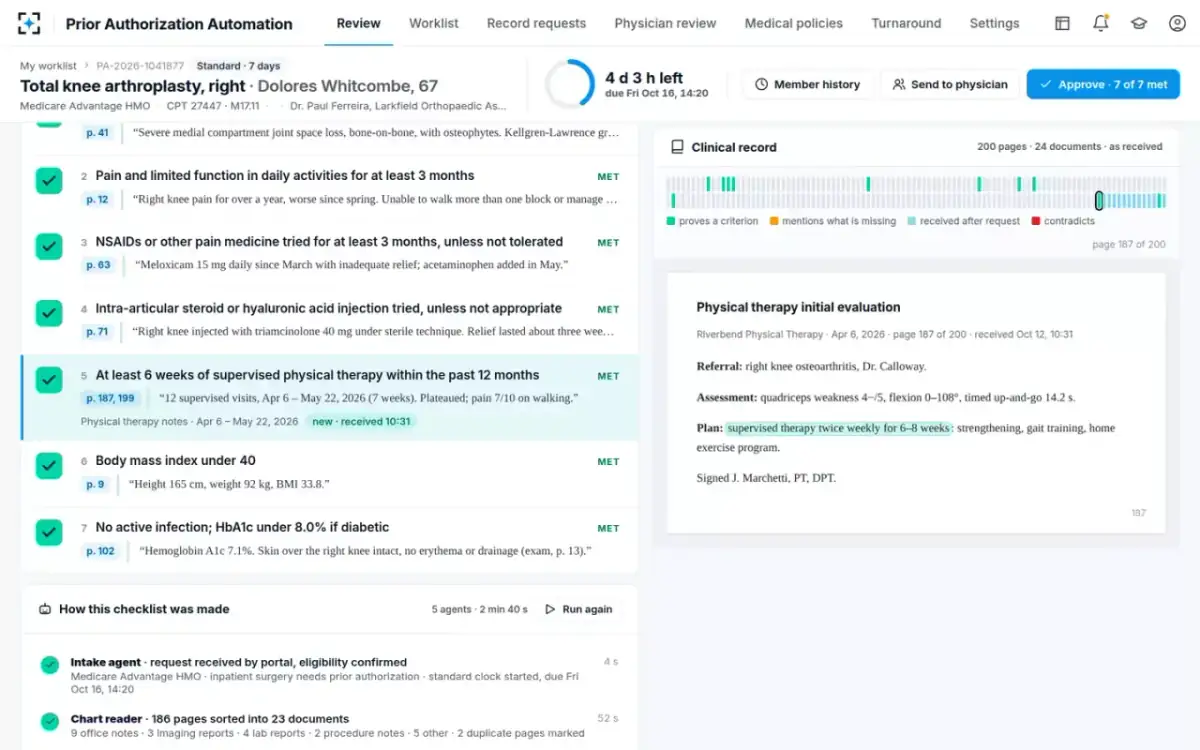The height and width of the screenshot is (750, 1200).
Task: Open the Medical policies tab
Action: tap(794, 23)
